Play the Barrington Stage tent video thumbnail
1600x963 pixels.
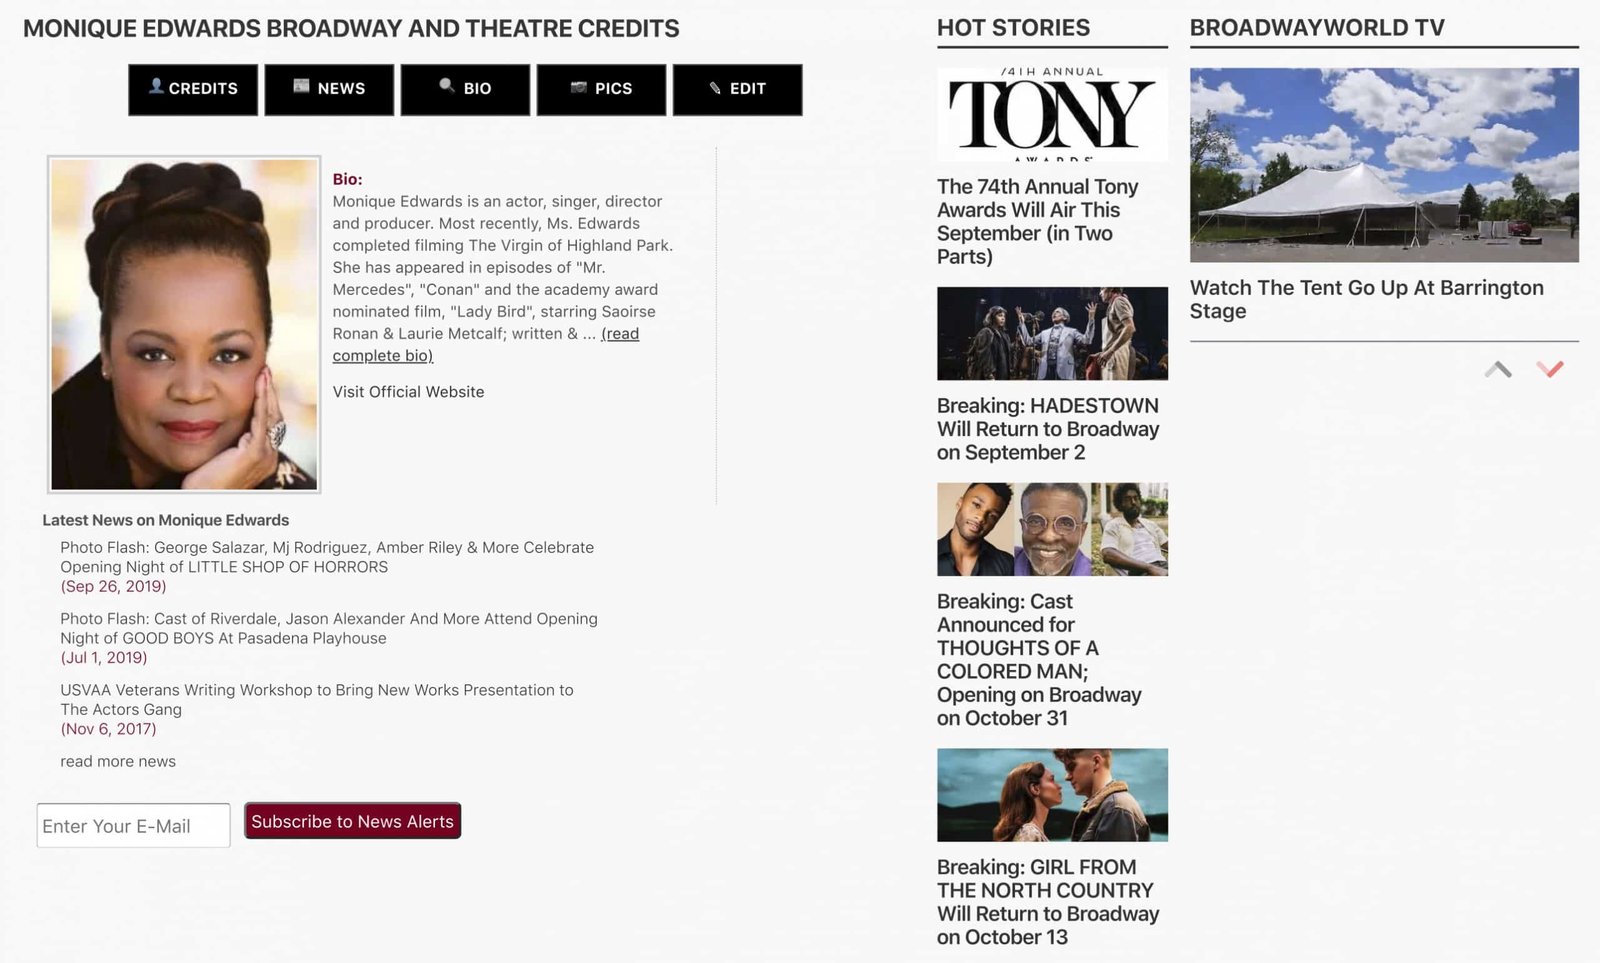pos(1384,165)
